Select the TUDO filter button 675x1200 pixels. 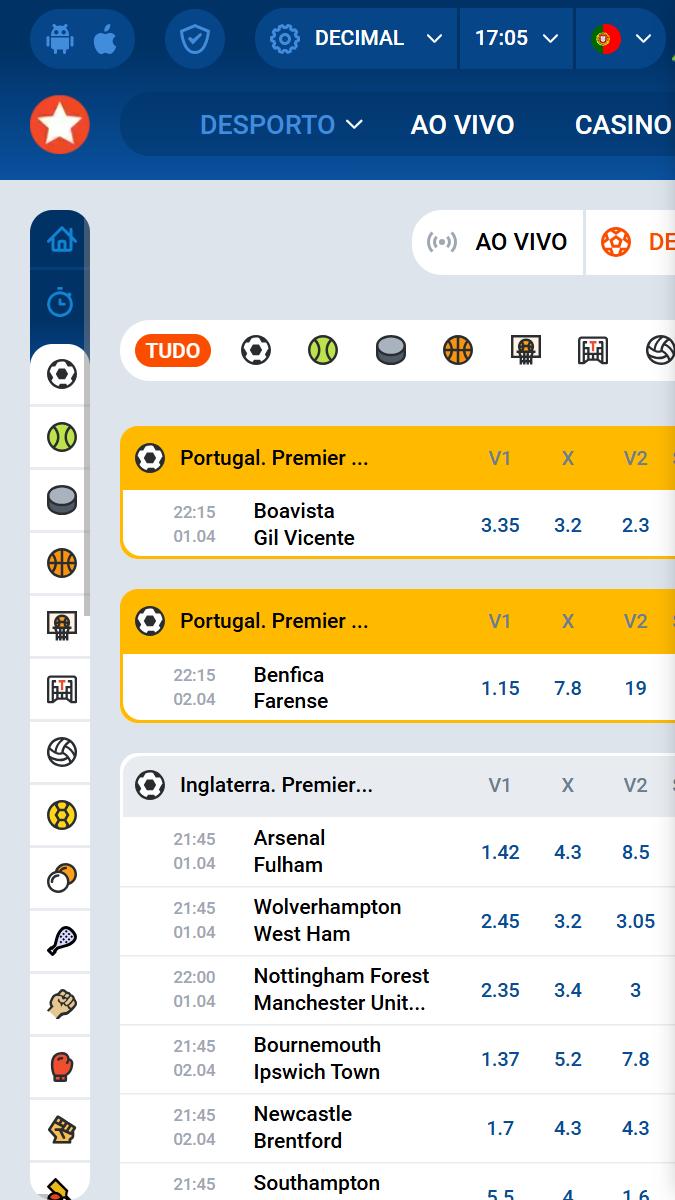173,350
